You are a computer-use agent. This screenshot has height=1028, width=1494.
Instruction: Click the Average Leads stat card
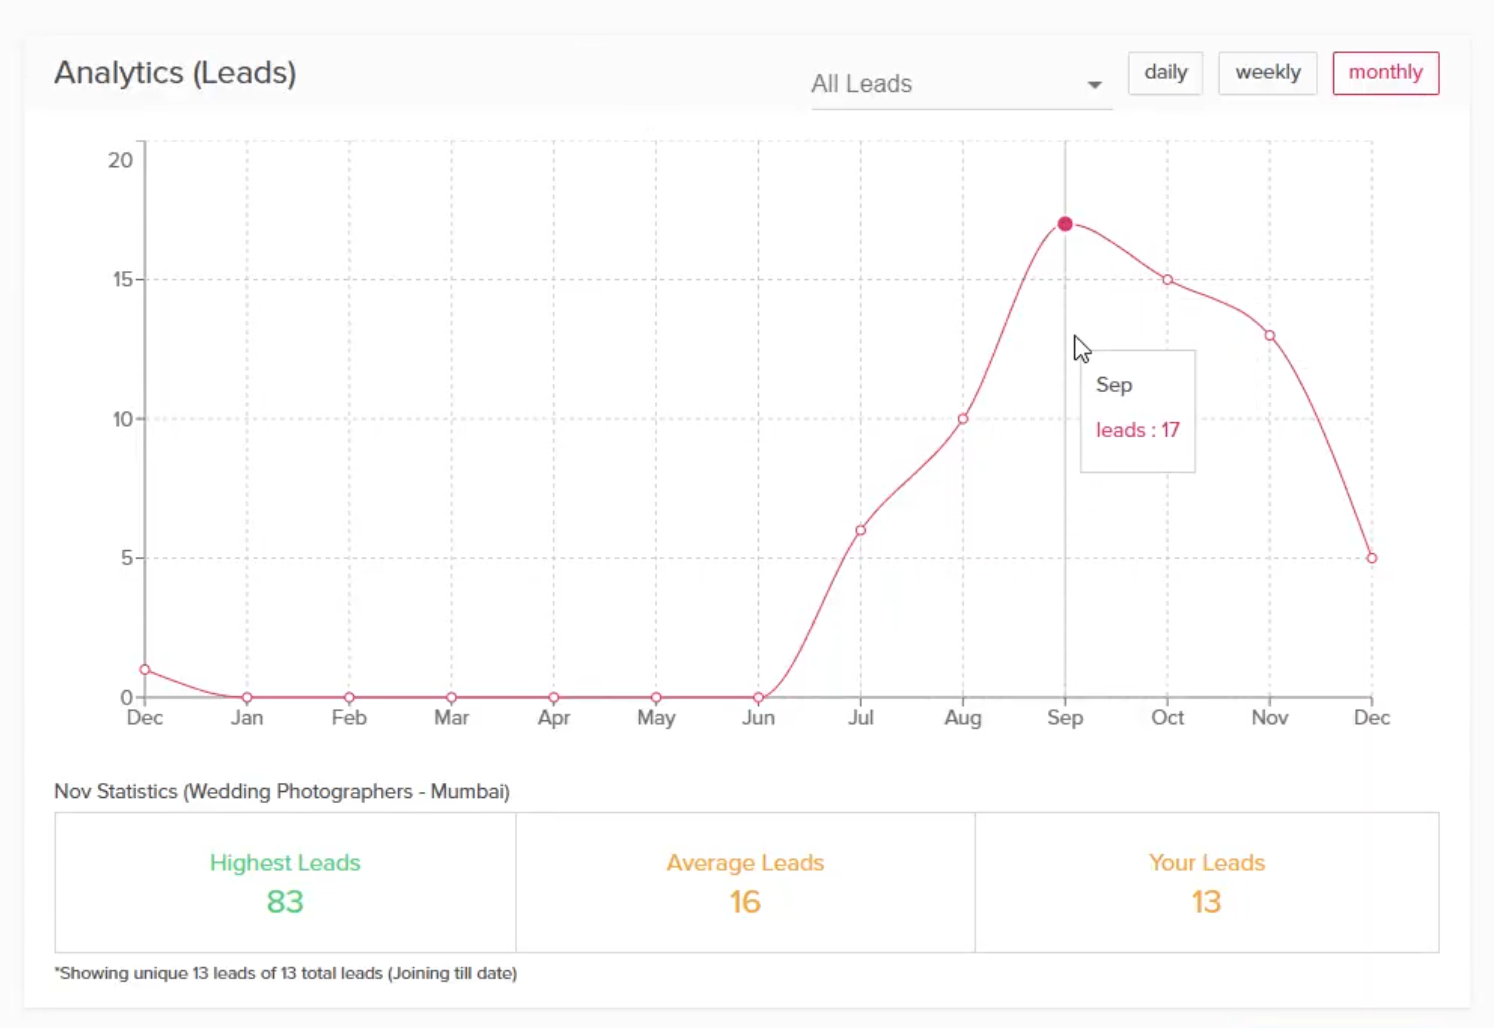[745, 882]
